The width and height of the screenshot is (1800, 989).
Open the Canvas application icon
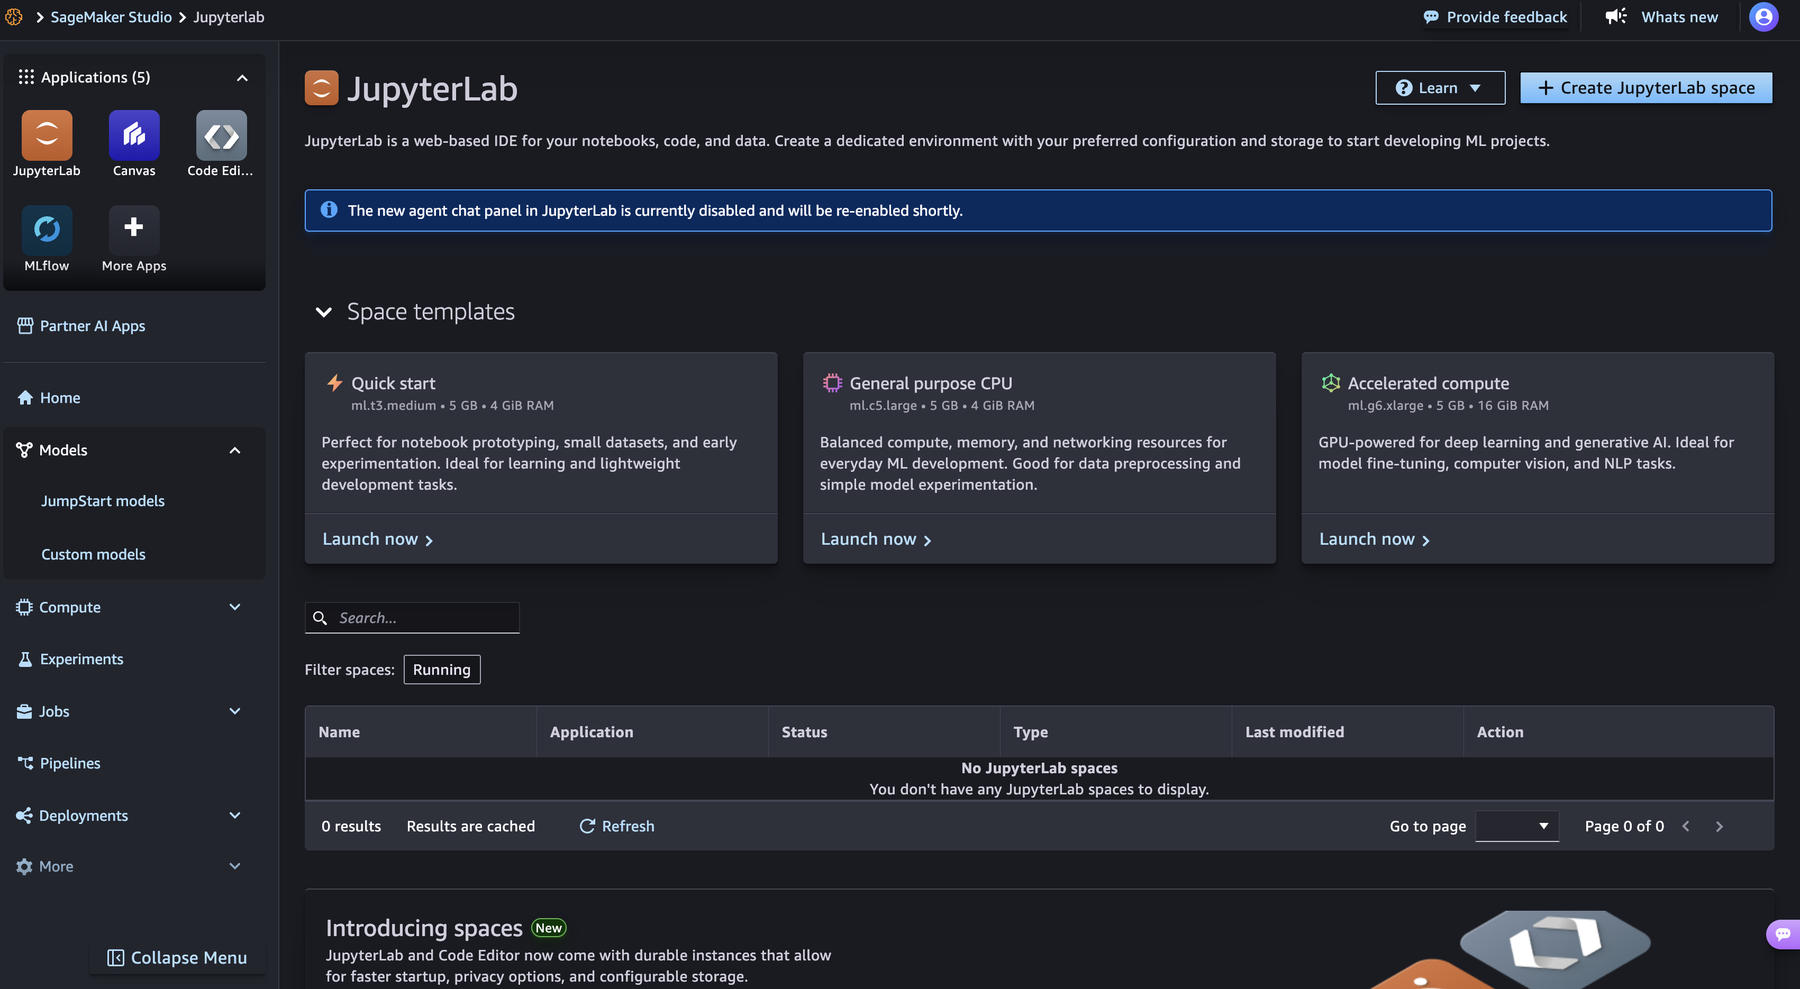coord(134,135)
